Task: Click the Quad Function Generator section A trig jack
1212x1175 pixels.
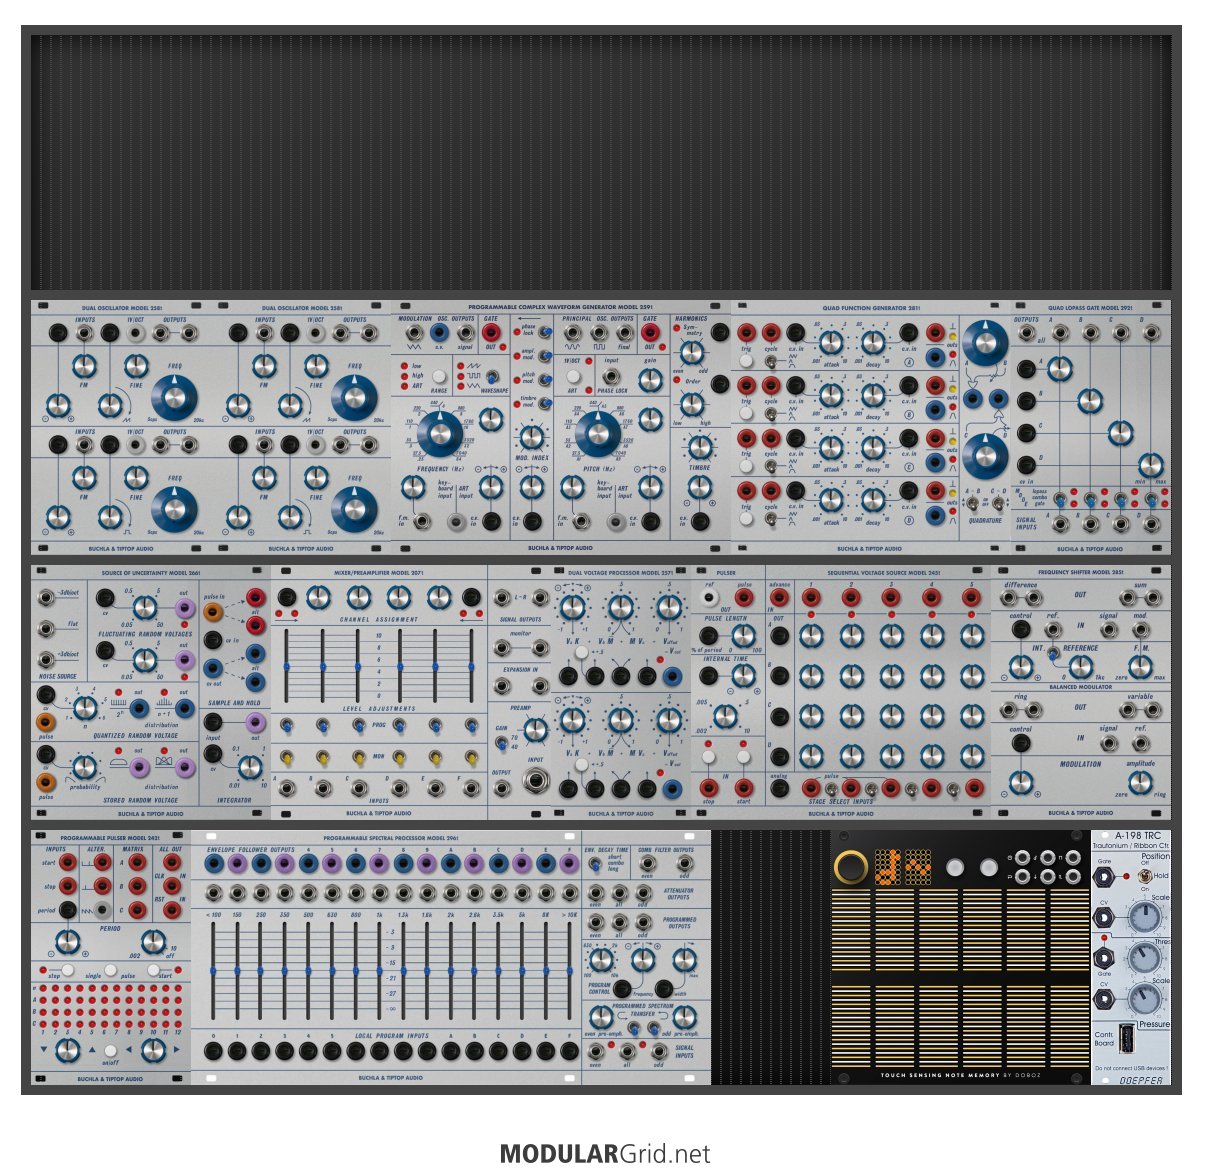Action: [x=746, y=334]
